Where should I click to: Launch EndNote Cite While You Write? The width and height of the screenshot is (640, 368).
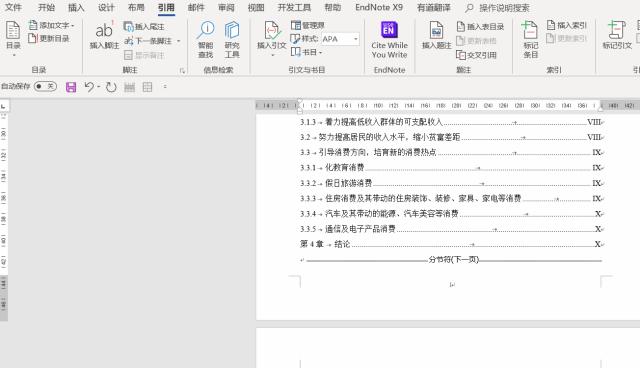coord(389,40)
